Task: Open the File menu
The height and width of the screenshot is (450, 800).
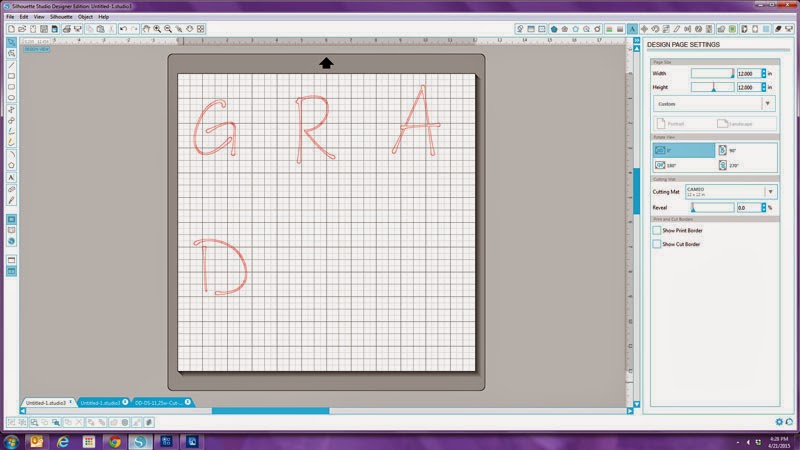Action: [x=10, y=17]
